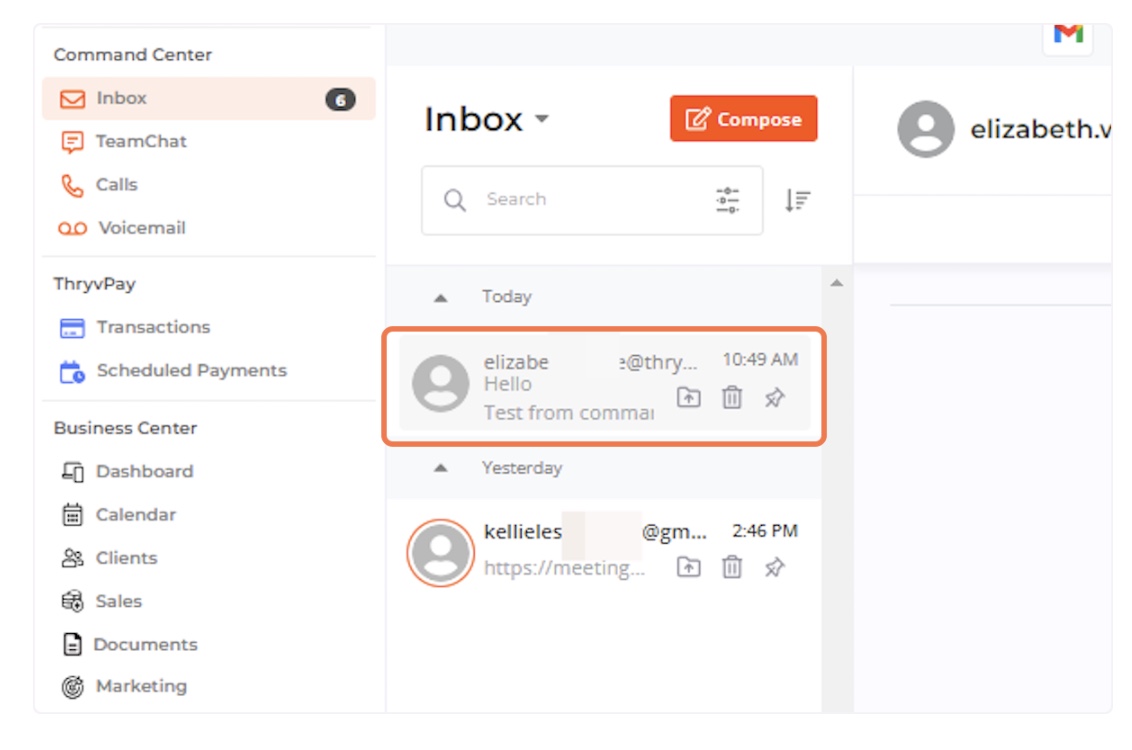Pin the elizabe Hello email
1132x750 pixels.
click(x=775, y=397)
